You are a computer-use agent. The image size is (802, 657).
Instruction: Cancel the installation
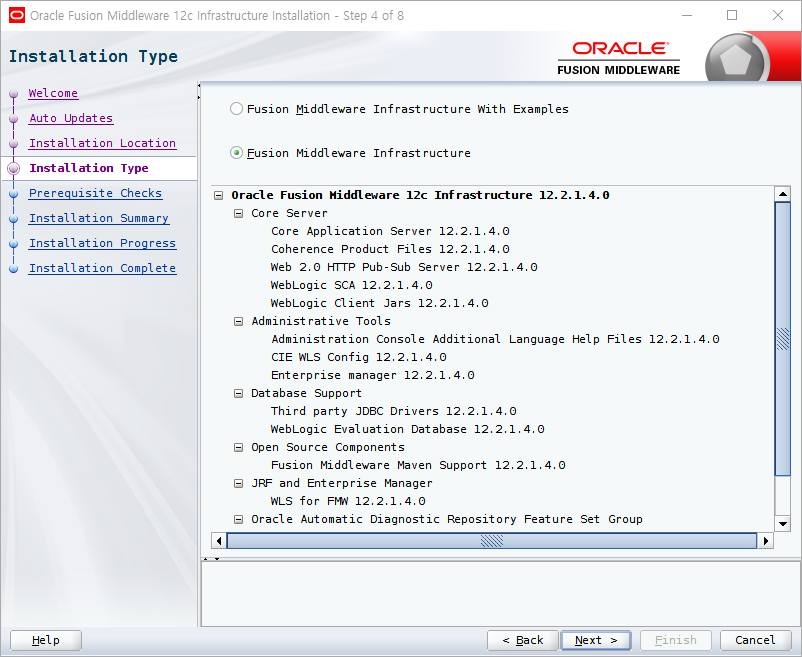pos(755,640)
